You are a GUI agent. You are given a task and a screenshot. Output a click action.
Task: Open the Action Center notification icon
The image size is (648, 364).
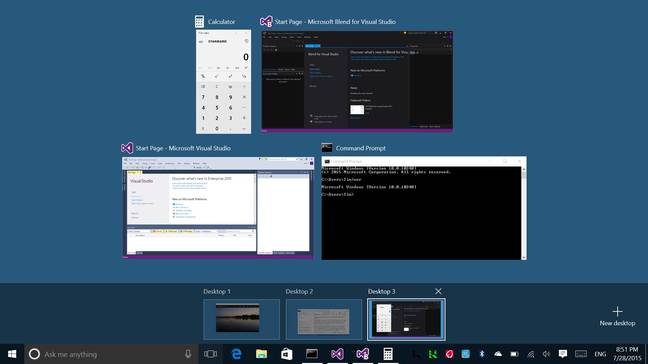(x=563, y=354)
